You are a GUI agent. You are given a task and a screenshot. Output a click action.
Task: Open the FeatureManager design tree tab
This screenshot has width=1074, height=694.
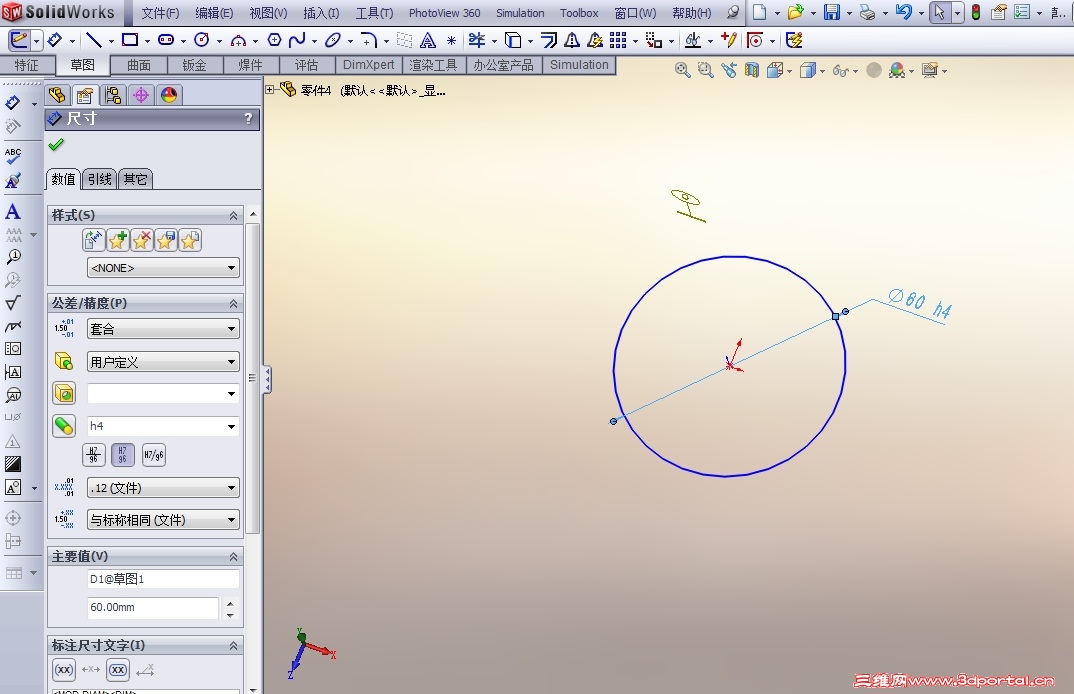pos(57,95)
